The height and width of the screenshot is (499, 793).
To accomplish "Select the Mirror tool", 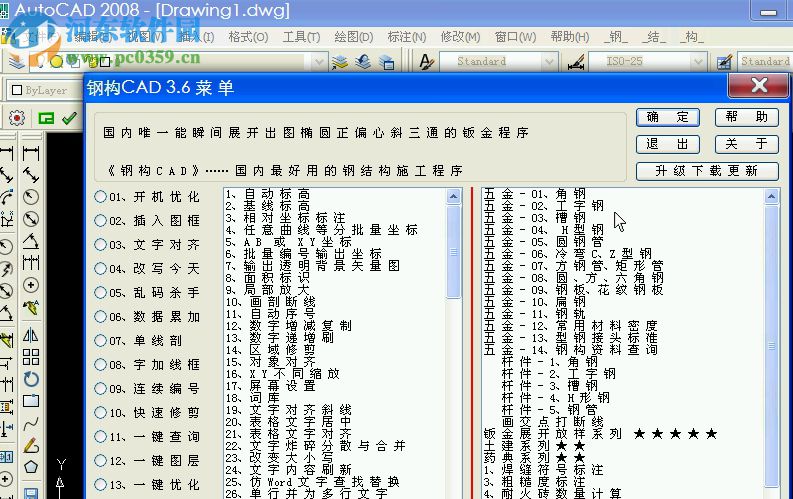I will pos(31,335).
